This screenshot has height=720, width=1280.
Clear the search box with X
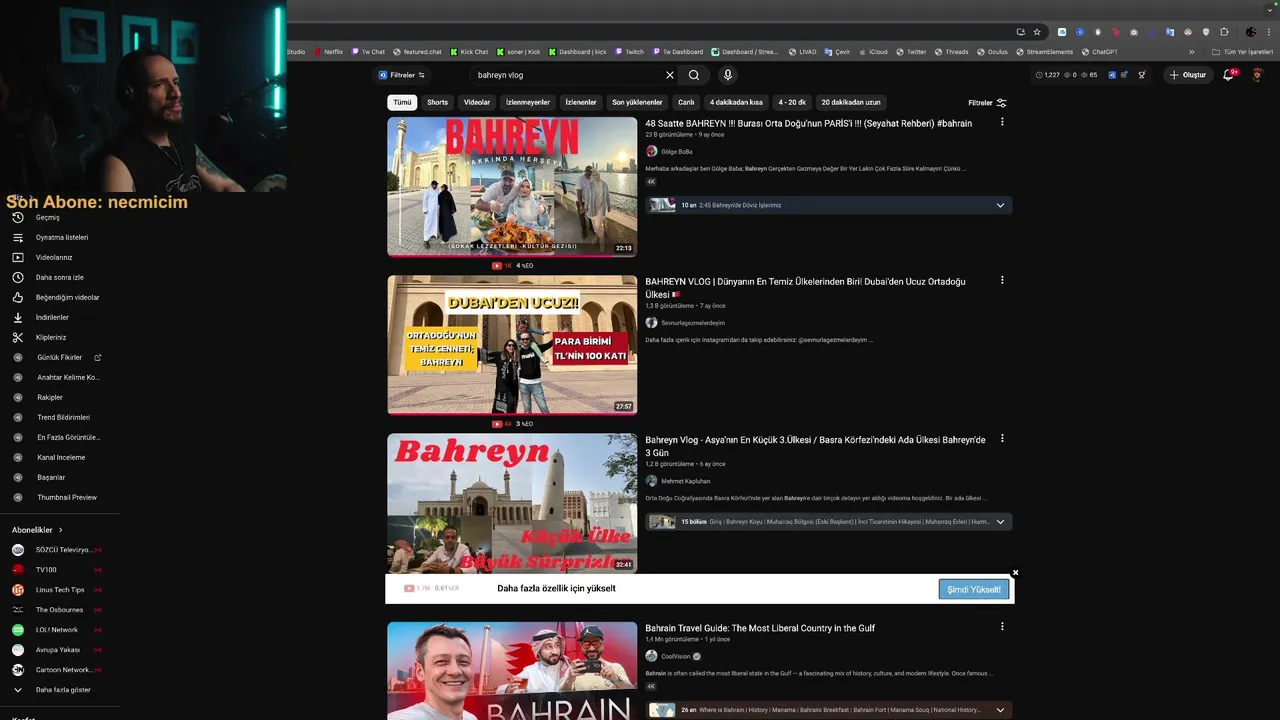coord(670,75)
